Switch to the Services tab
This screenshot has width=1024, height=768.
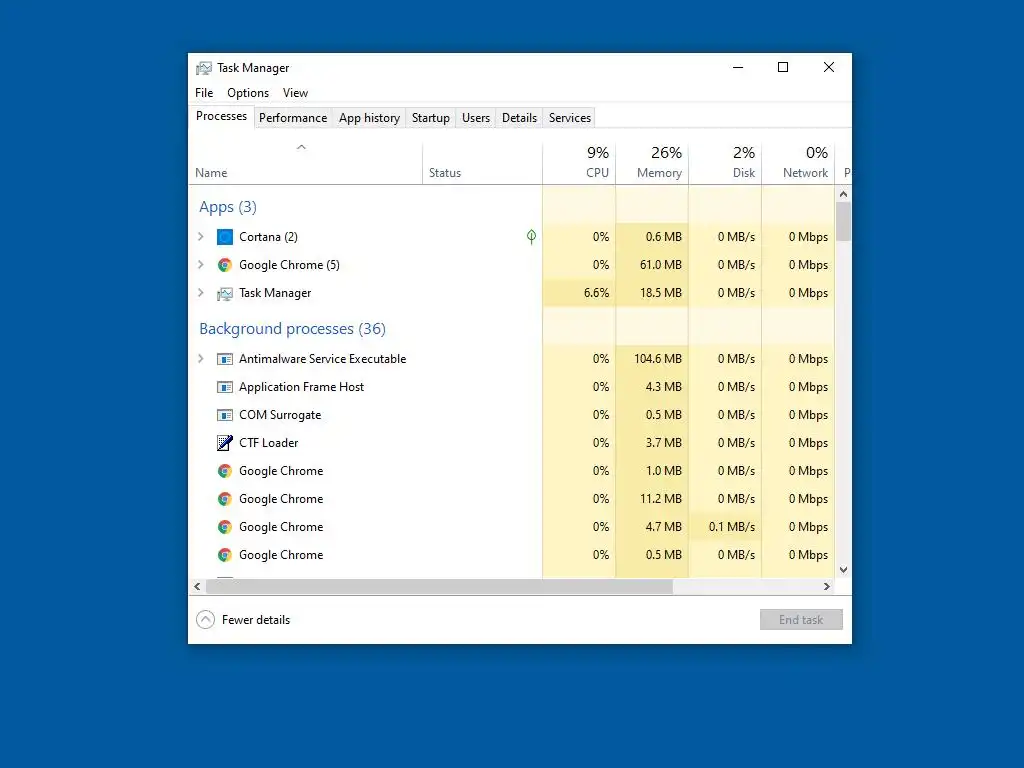tap(569, 118)
